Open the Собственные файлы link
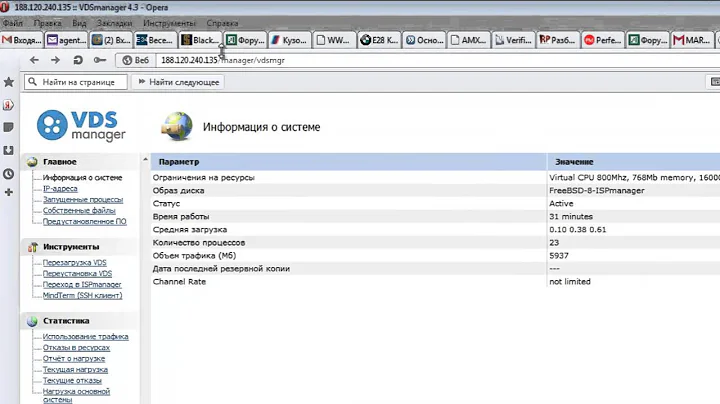Viewport: 720px width, 404px height. click(79, 210)
